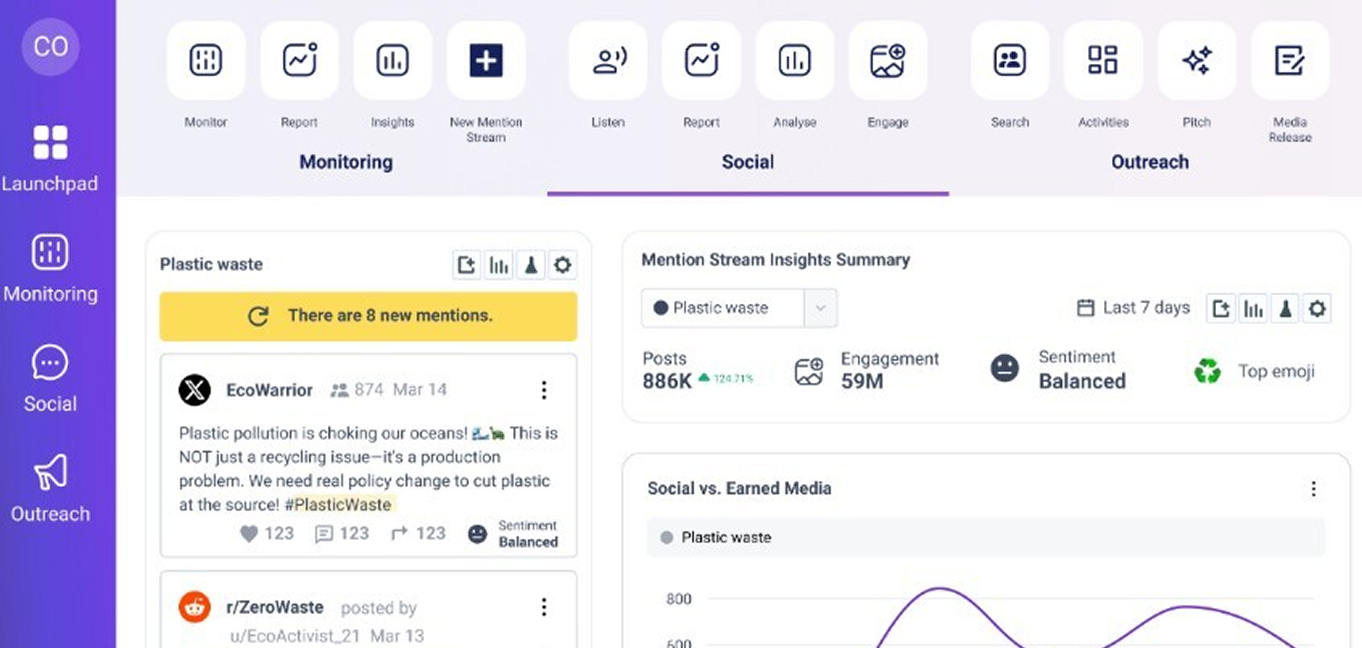Open journalist Search icon in Outreach
The height and width of the screenshot is (648, 1362).
point(1009,62)
